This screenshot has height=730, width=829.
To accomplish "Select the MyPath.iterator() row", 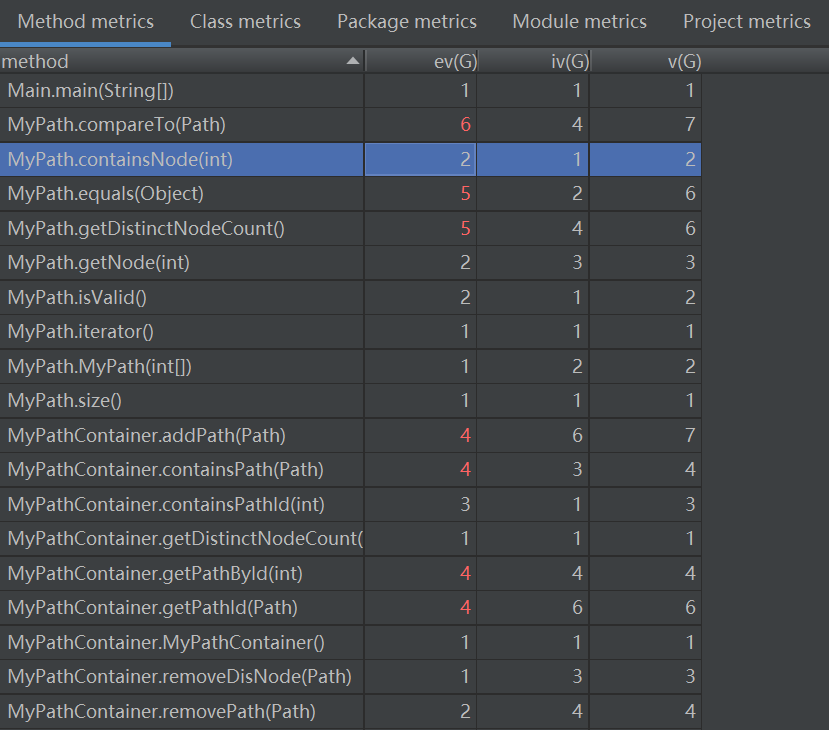I will (x=351, y=331).
